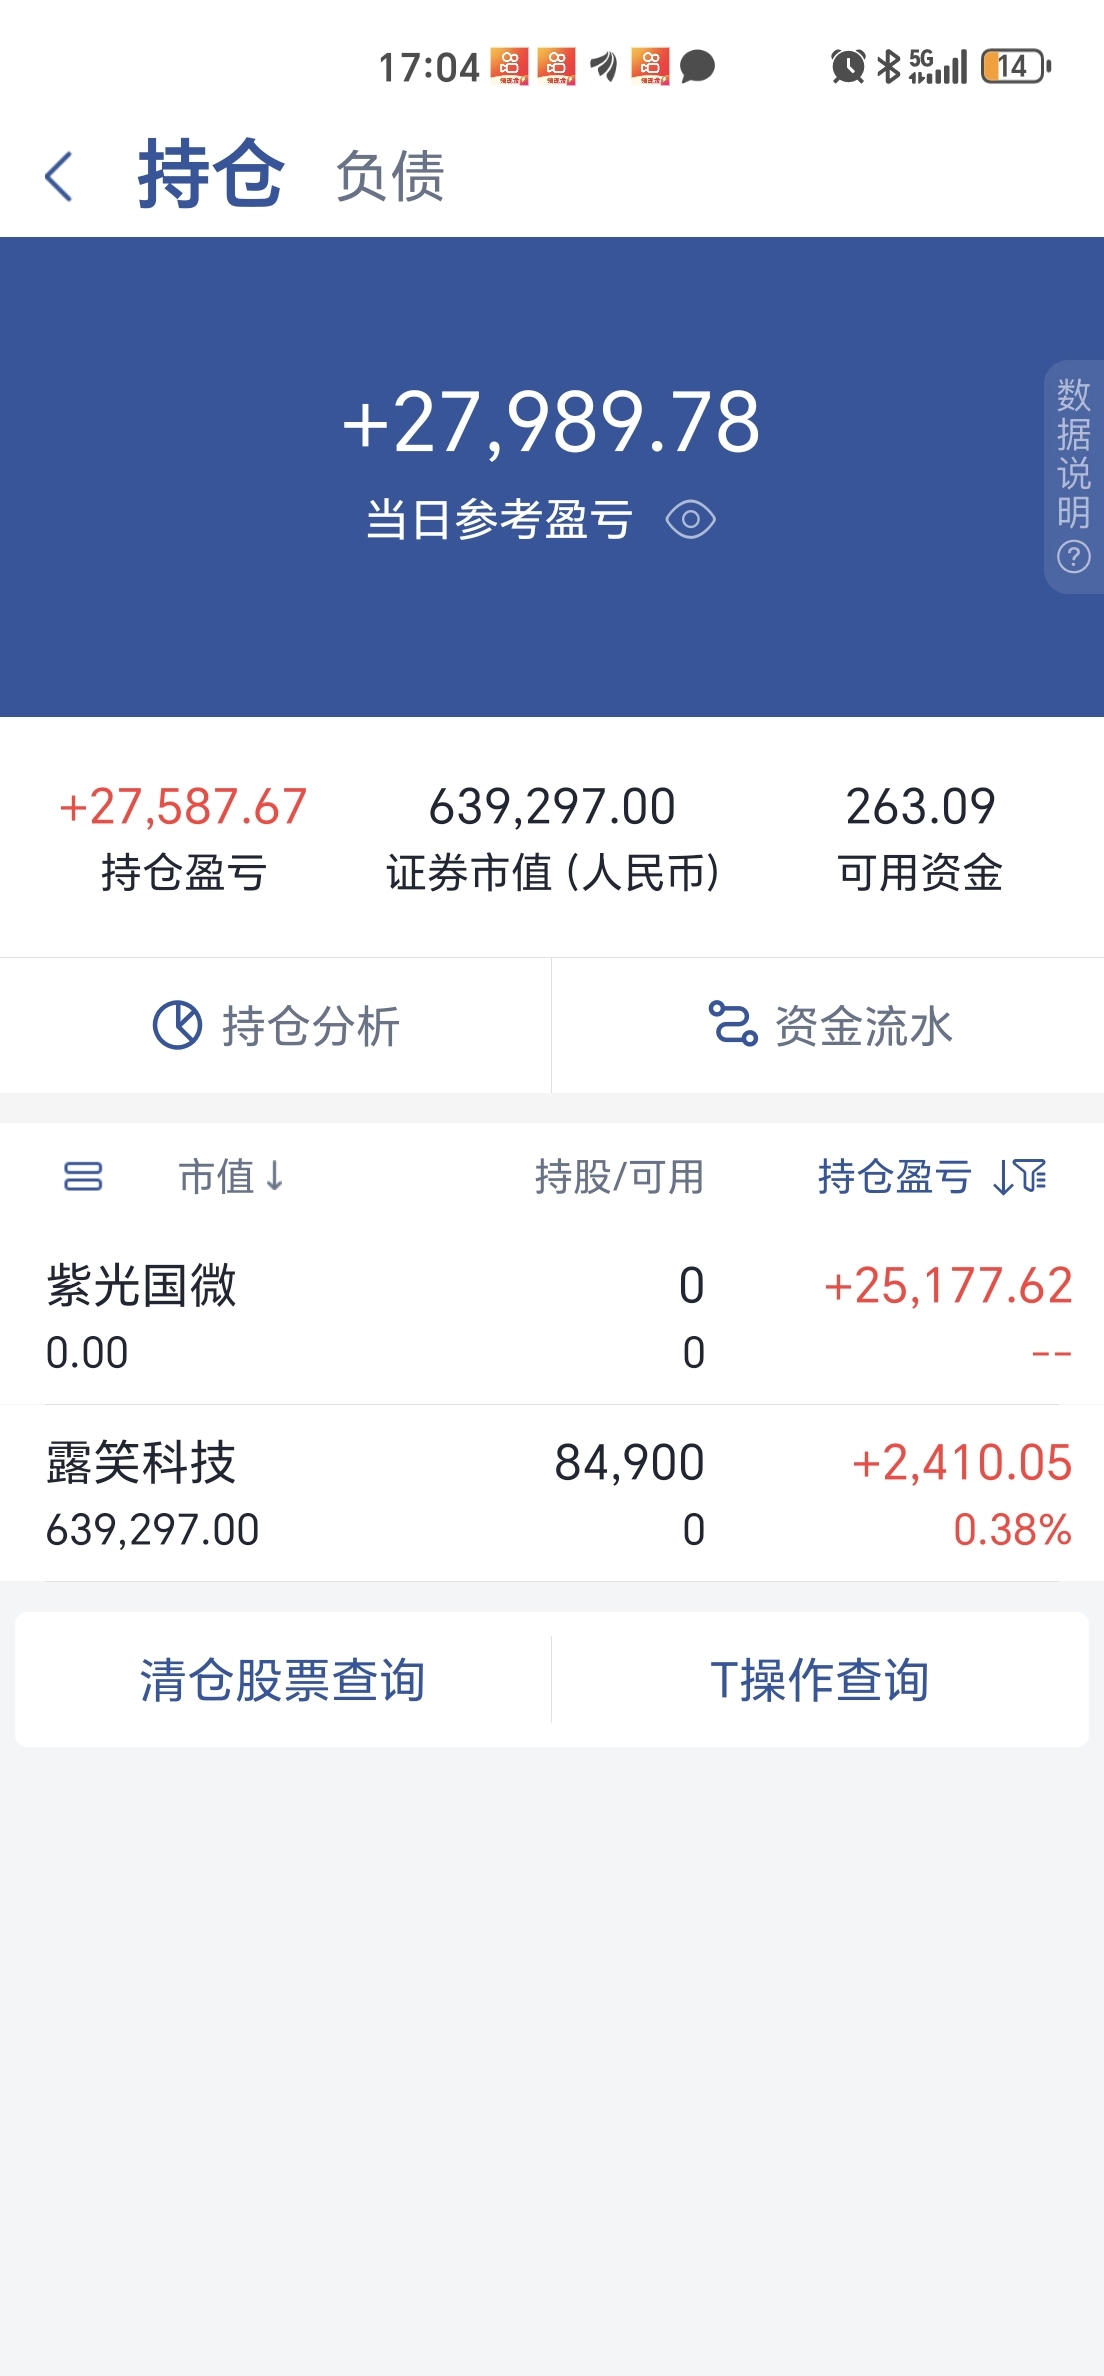Tap the 持股/可用 column header
Viewport: 1104px width, 2376px height.
click(x=619, y=1177)
